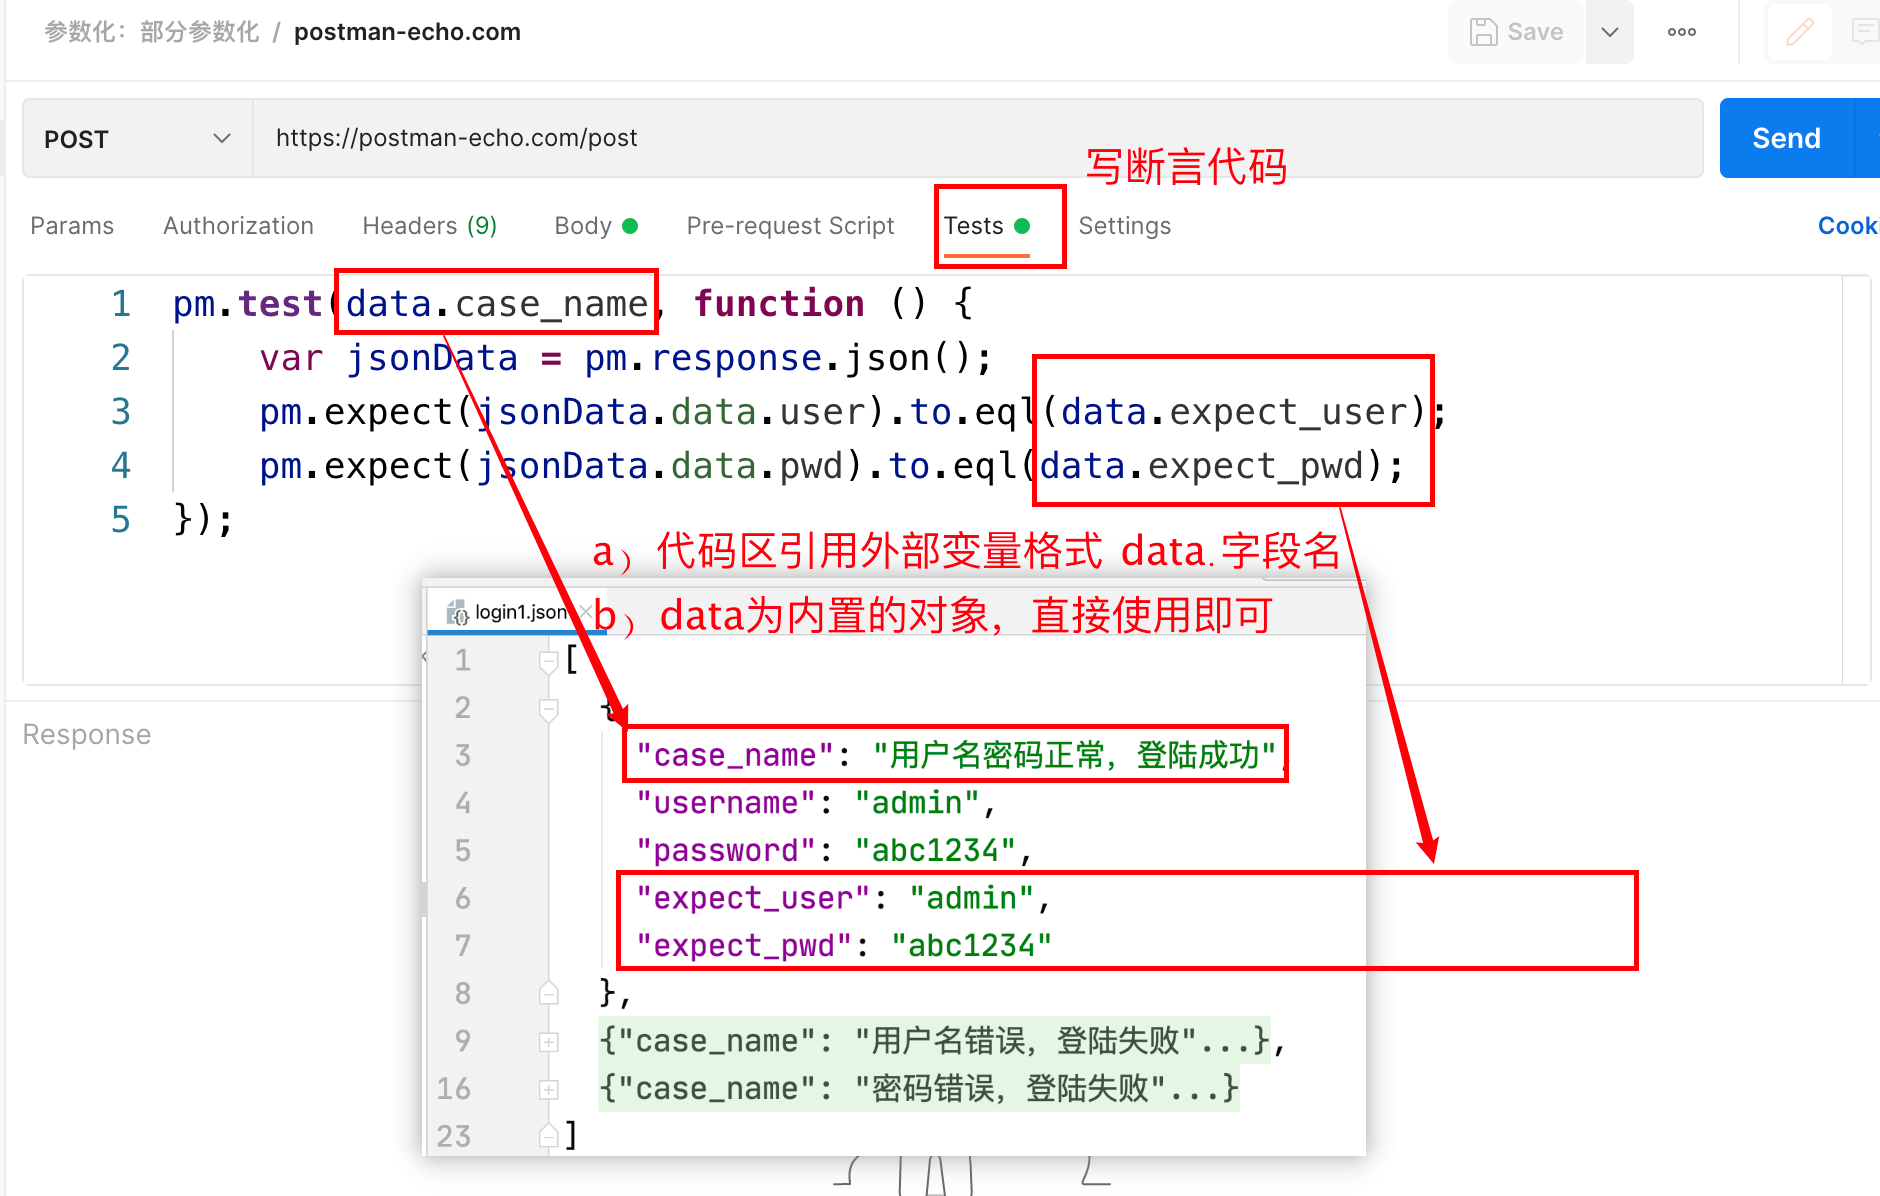The width and height of the screenshot is (1880, 1196).
Task: Switch to the Params tab
Action: point(72,226)
